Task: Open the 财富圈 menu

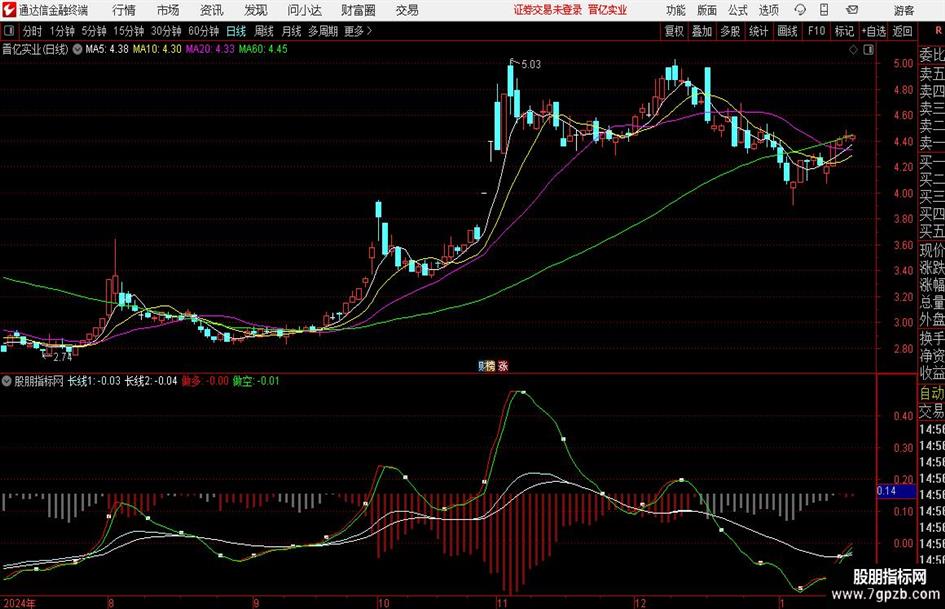Action: [x=358, y=10]
